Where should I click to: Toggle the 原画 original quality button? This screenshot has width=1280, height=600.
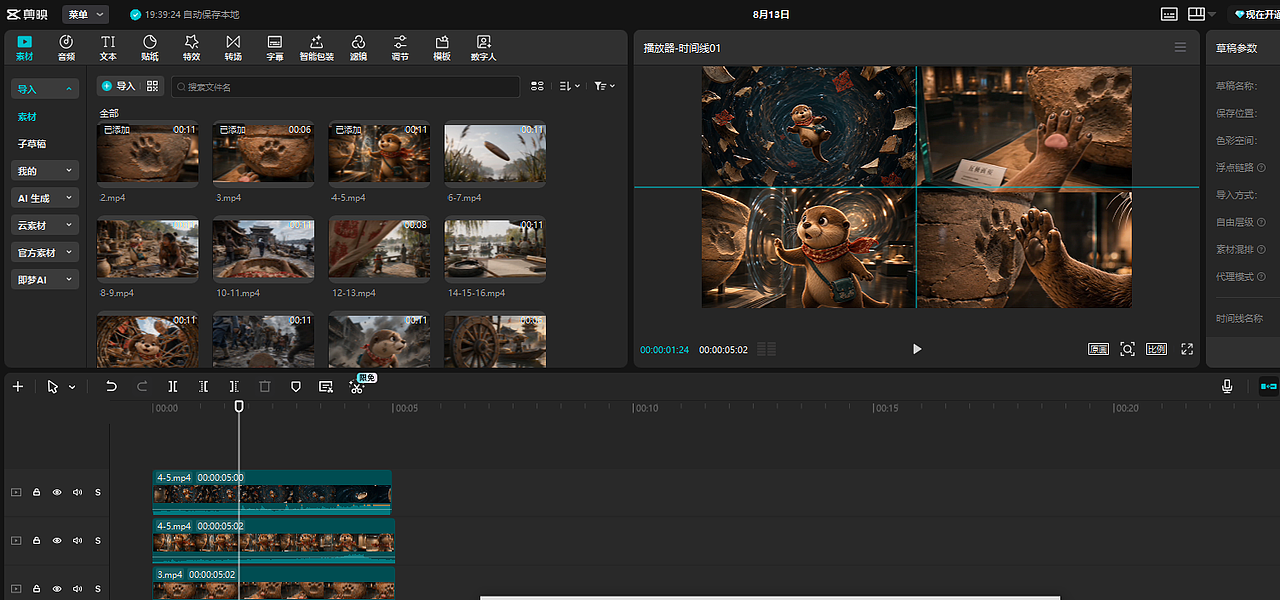tap(1099, 349)
